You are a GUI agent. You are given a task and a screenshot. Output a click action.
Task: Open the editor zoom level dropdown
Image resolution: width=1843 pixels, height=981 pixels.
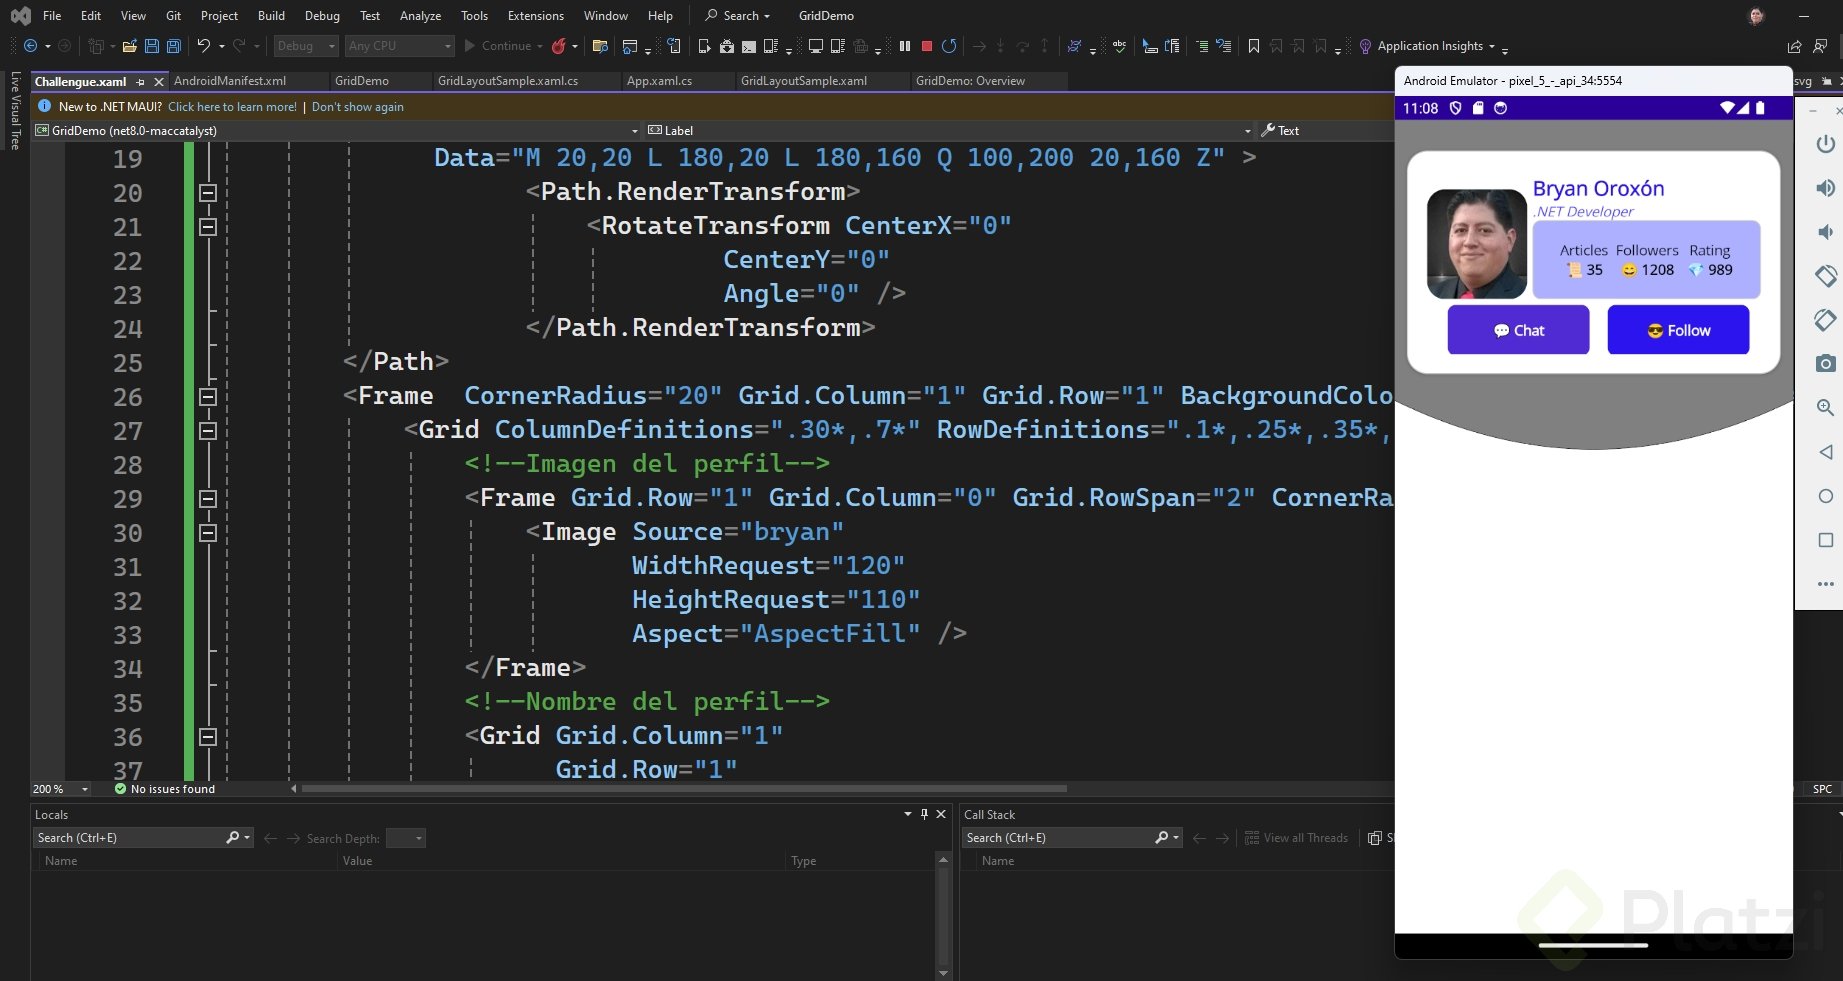click(x=84, y=789)
